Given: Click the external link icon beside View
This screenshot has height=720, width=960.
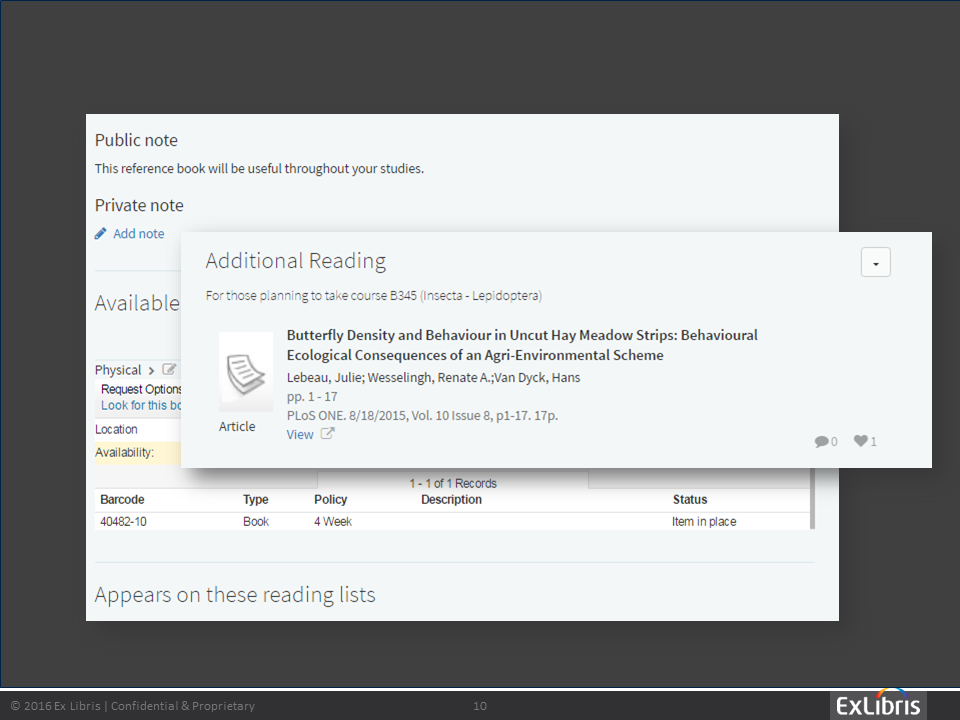Looking at the screenshot, I should click(x=327, y=434).
